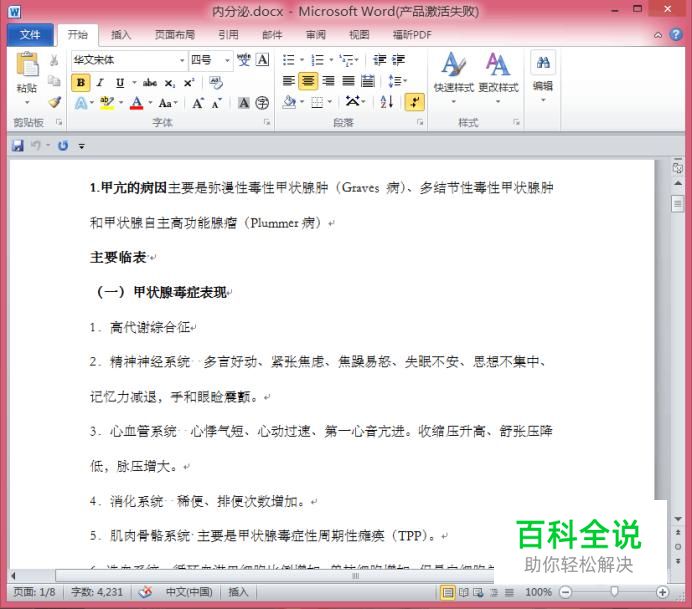Open text effects glowing A

81,103
